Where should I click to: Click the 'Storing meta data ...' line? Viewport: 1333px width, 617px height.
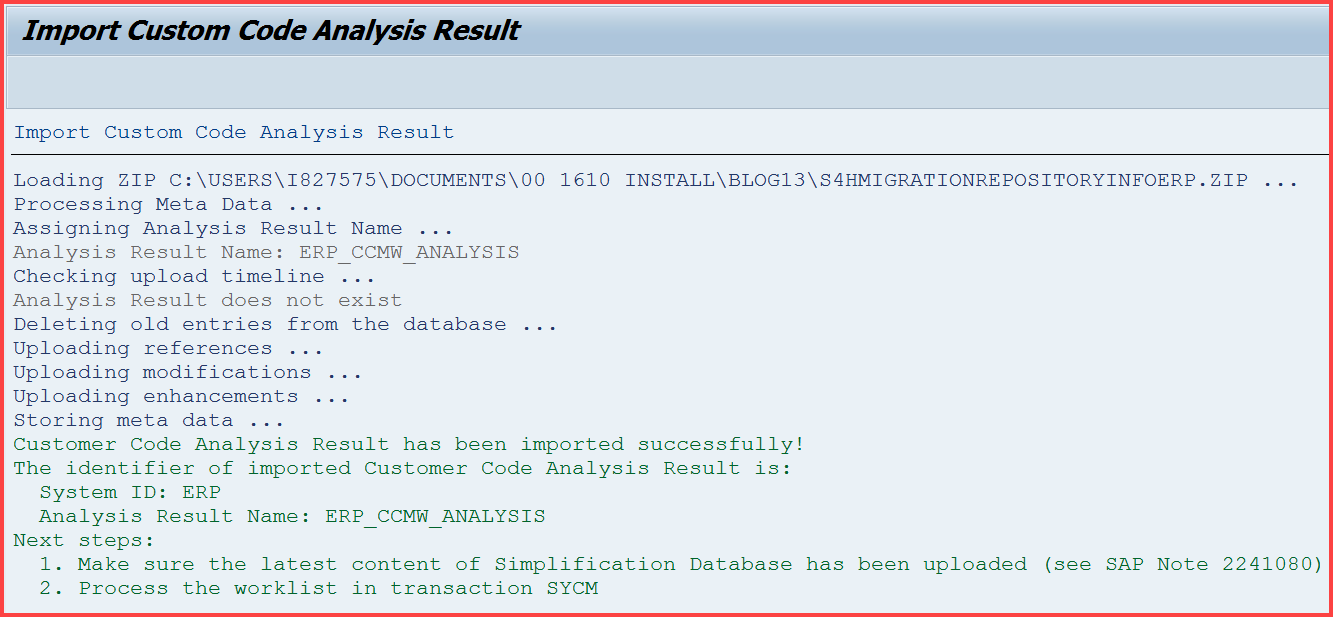tap(149, 420)
